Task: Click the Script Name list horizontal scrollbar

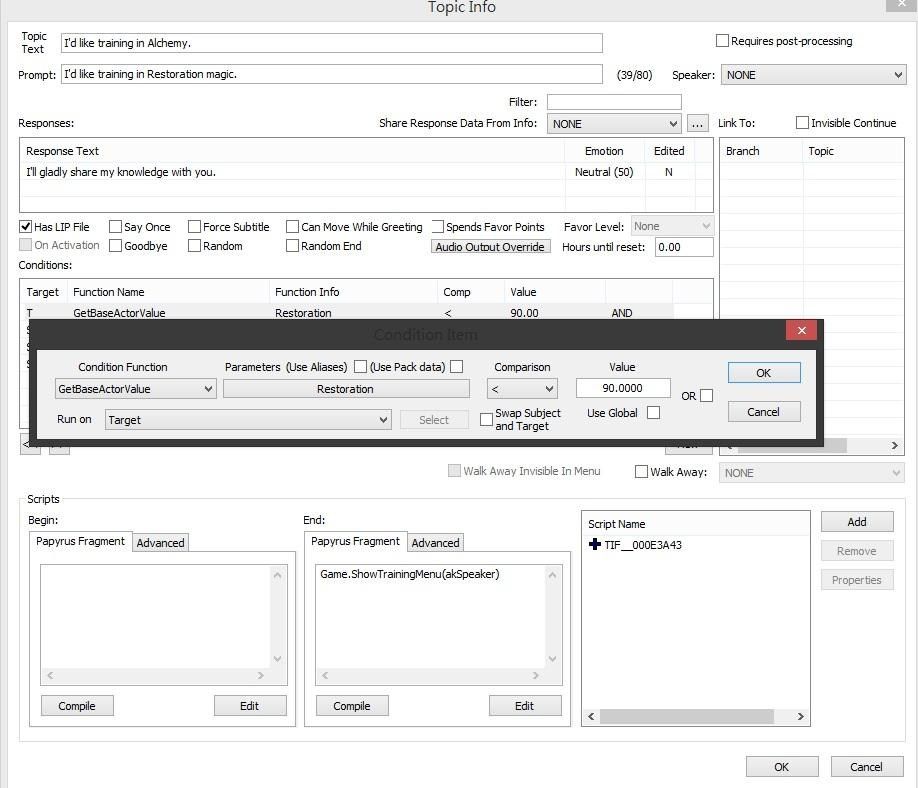Action: point(696,716)
